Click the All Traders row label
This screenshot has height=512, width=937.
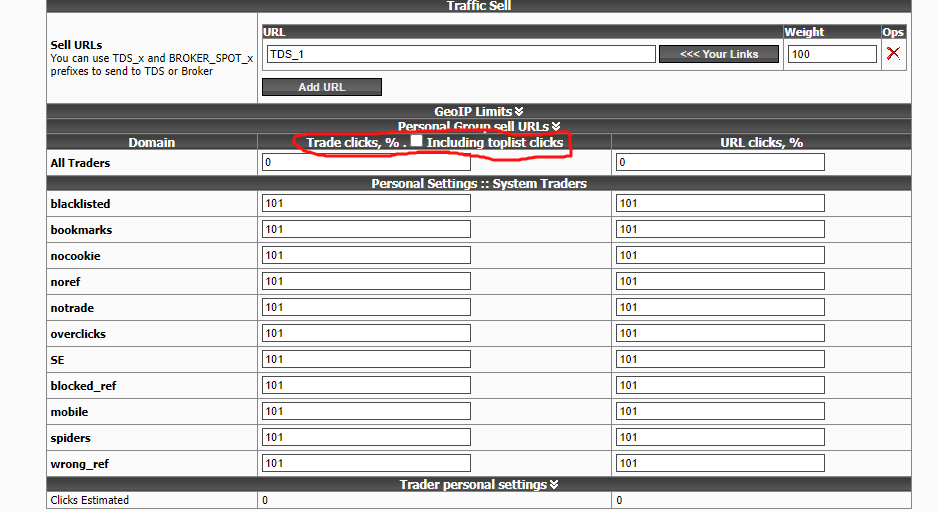(x=80, y=163)
